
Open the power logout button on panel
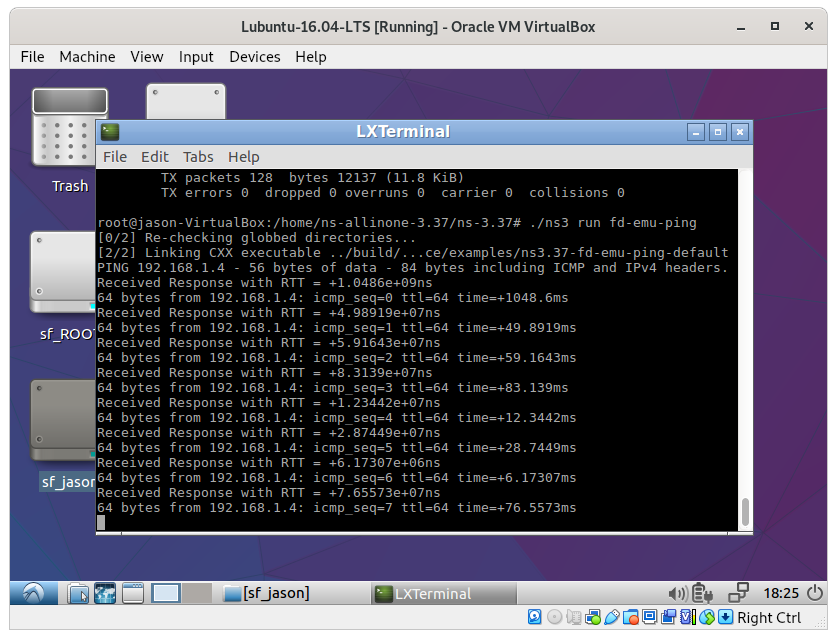click(815, 593)
